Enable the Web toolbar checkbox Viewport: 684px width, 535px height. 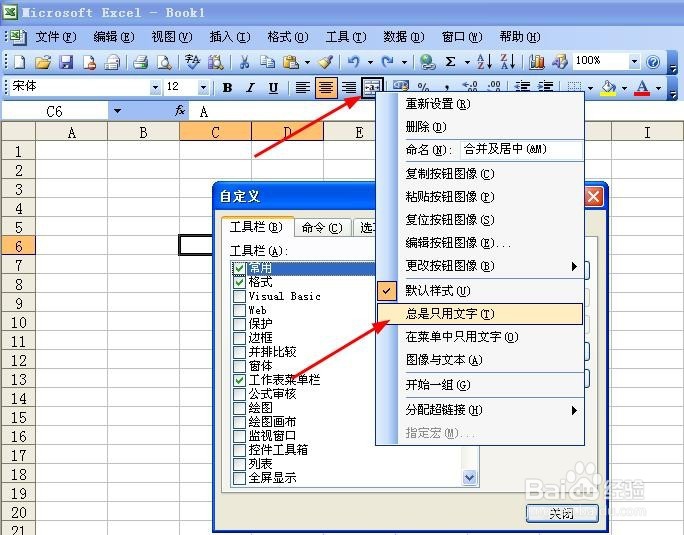[x=239, y=310]
